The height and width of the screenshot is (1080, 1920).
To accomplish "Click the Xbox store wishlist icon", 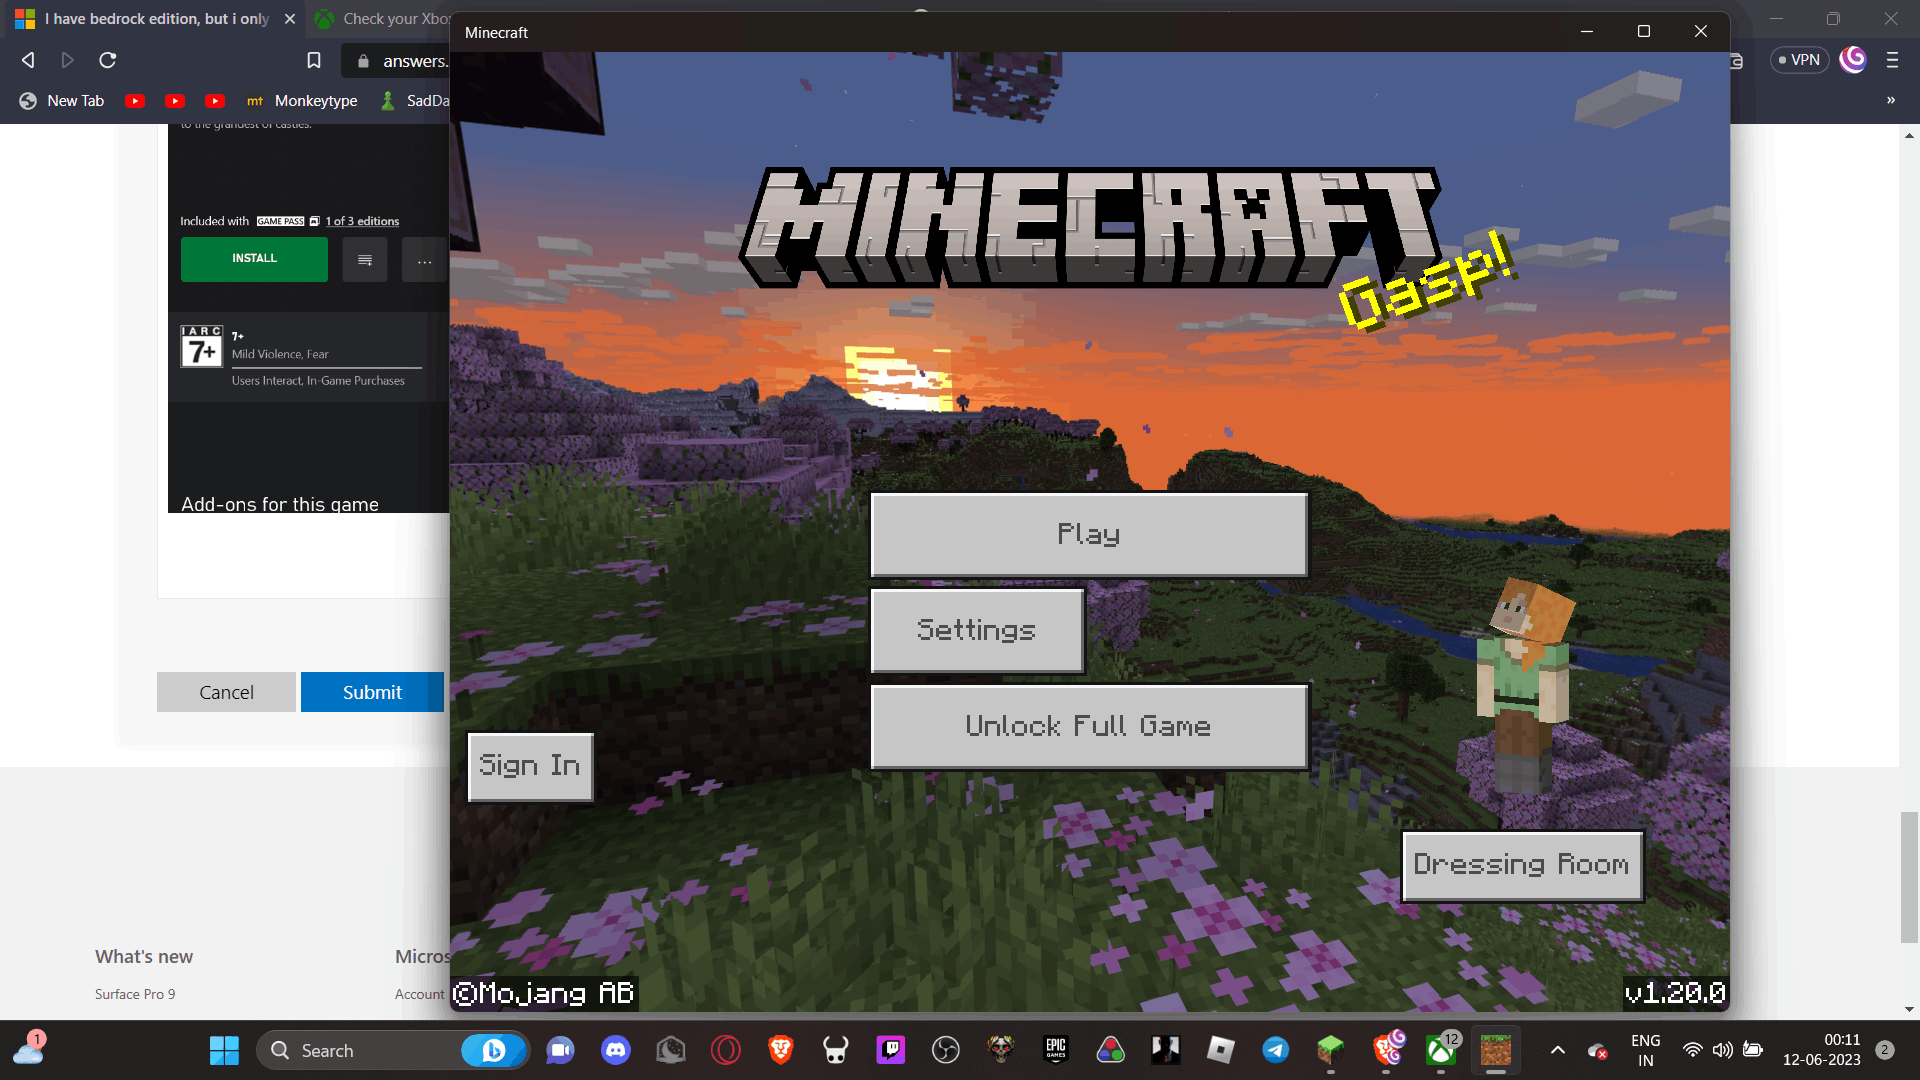I will [x=367, y=260].
